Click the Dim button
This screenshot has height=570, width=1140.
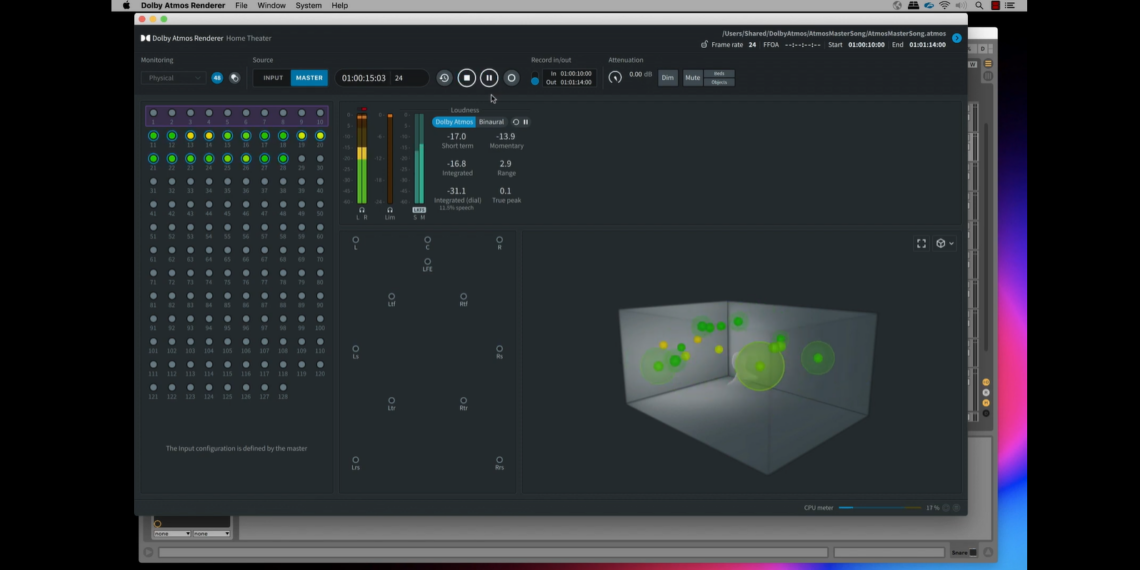[x=667, y=78]
